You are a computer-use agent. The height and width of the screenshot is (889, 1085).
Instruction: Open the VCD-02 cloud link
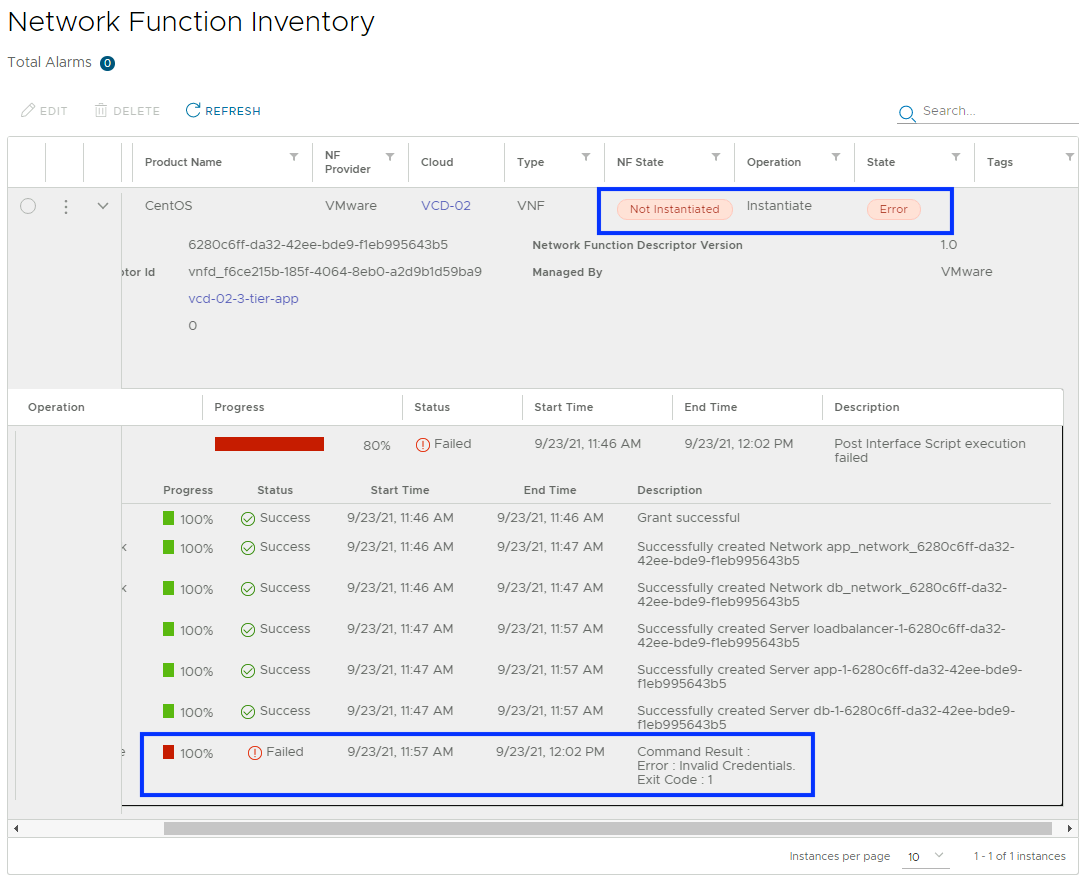tap(445, 206)
